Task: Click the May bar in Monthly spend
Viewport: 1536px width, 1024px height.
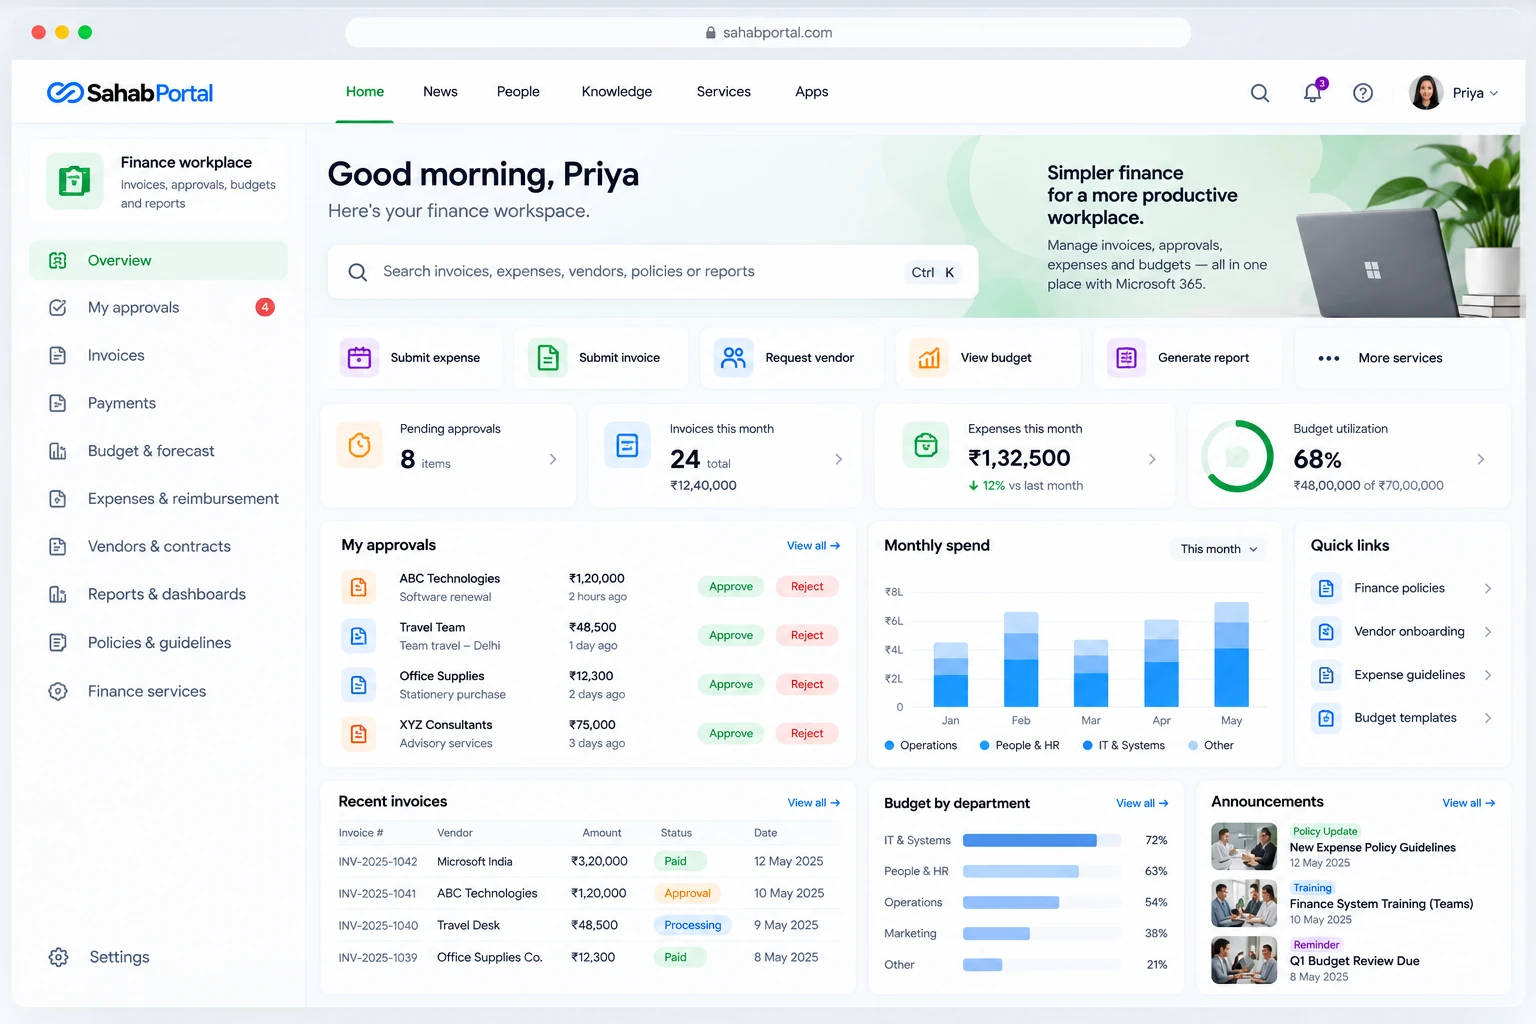Action: pos(1231,654)
